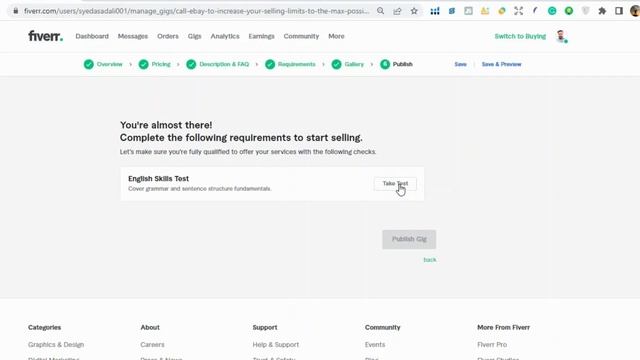The height and width of the screenshot is (360, 640).
Task: Open Messages in the top navigation
Action: [133, 36]
